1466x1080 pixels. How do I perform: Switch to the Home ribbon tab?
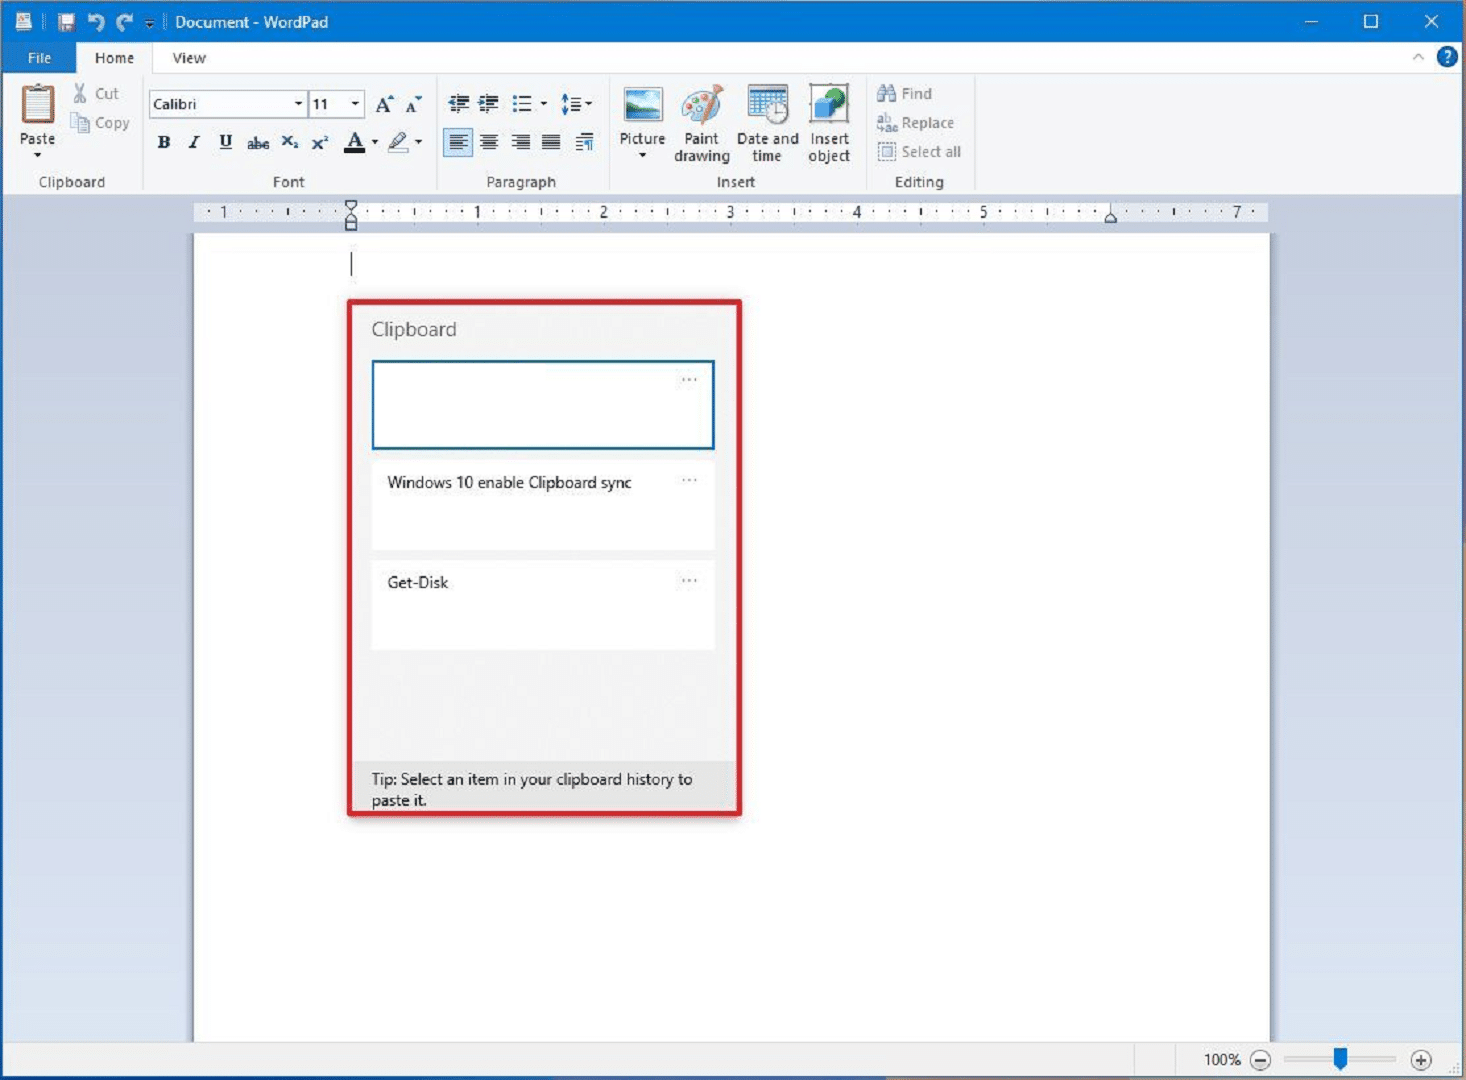(114, 58)
